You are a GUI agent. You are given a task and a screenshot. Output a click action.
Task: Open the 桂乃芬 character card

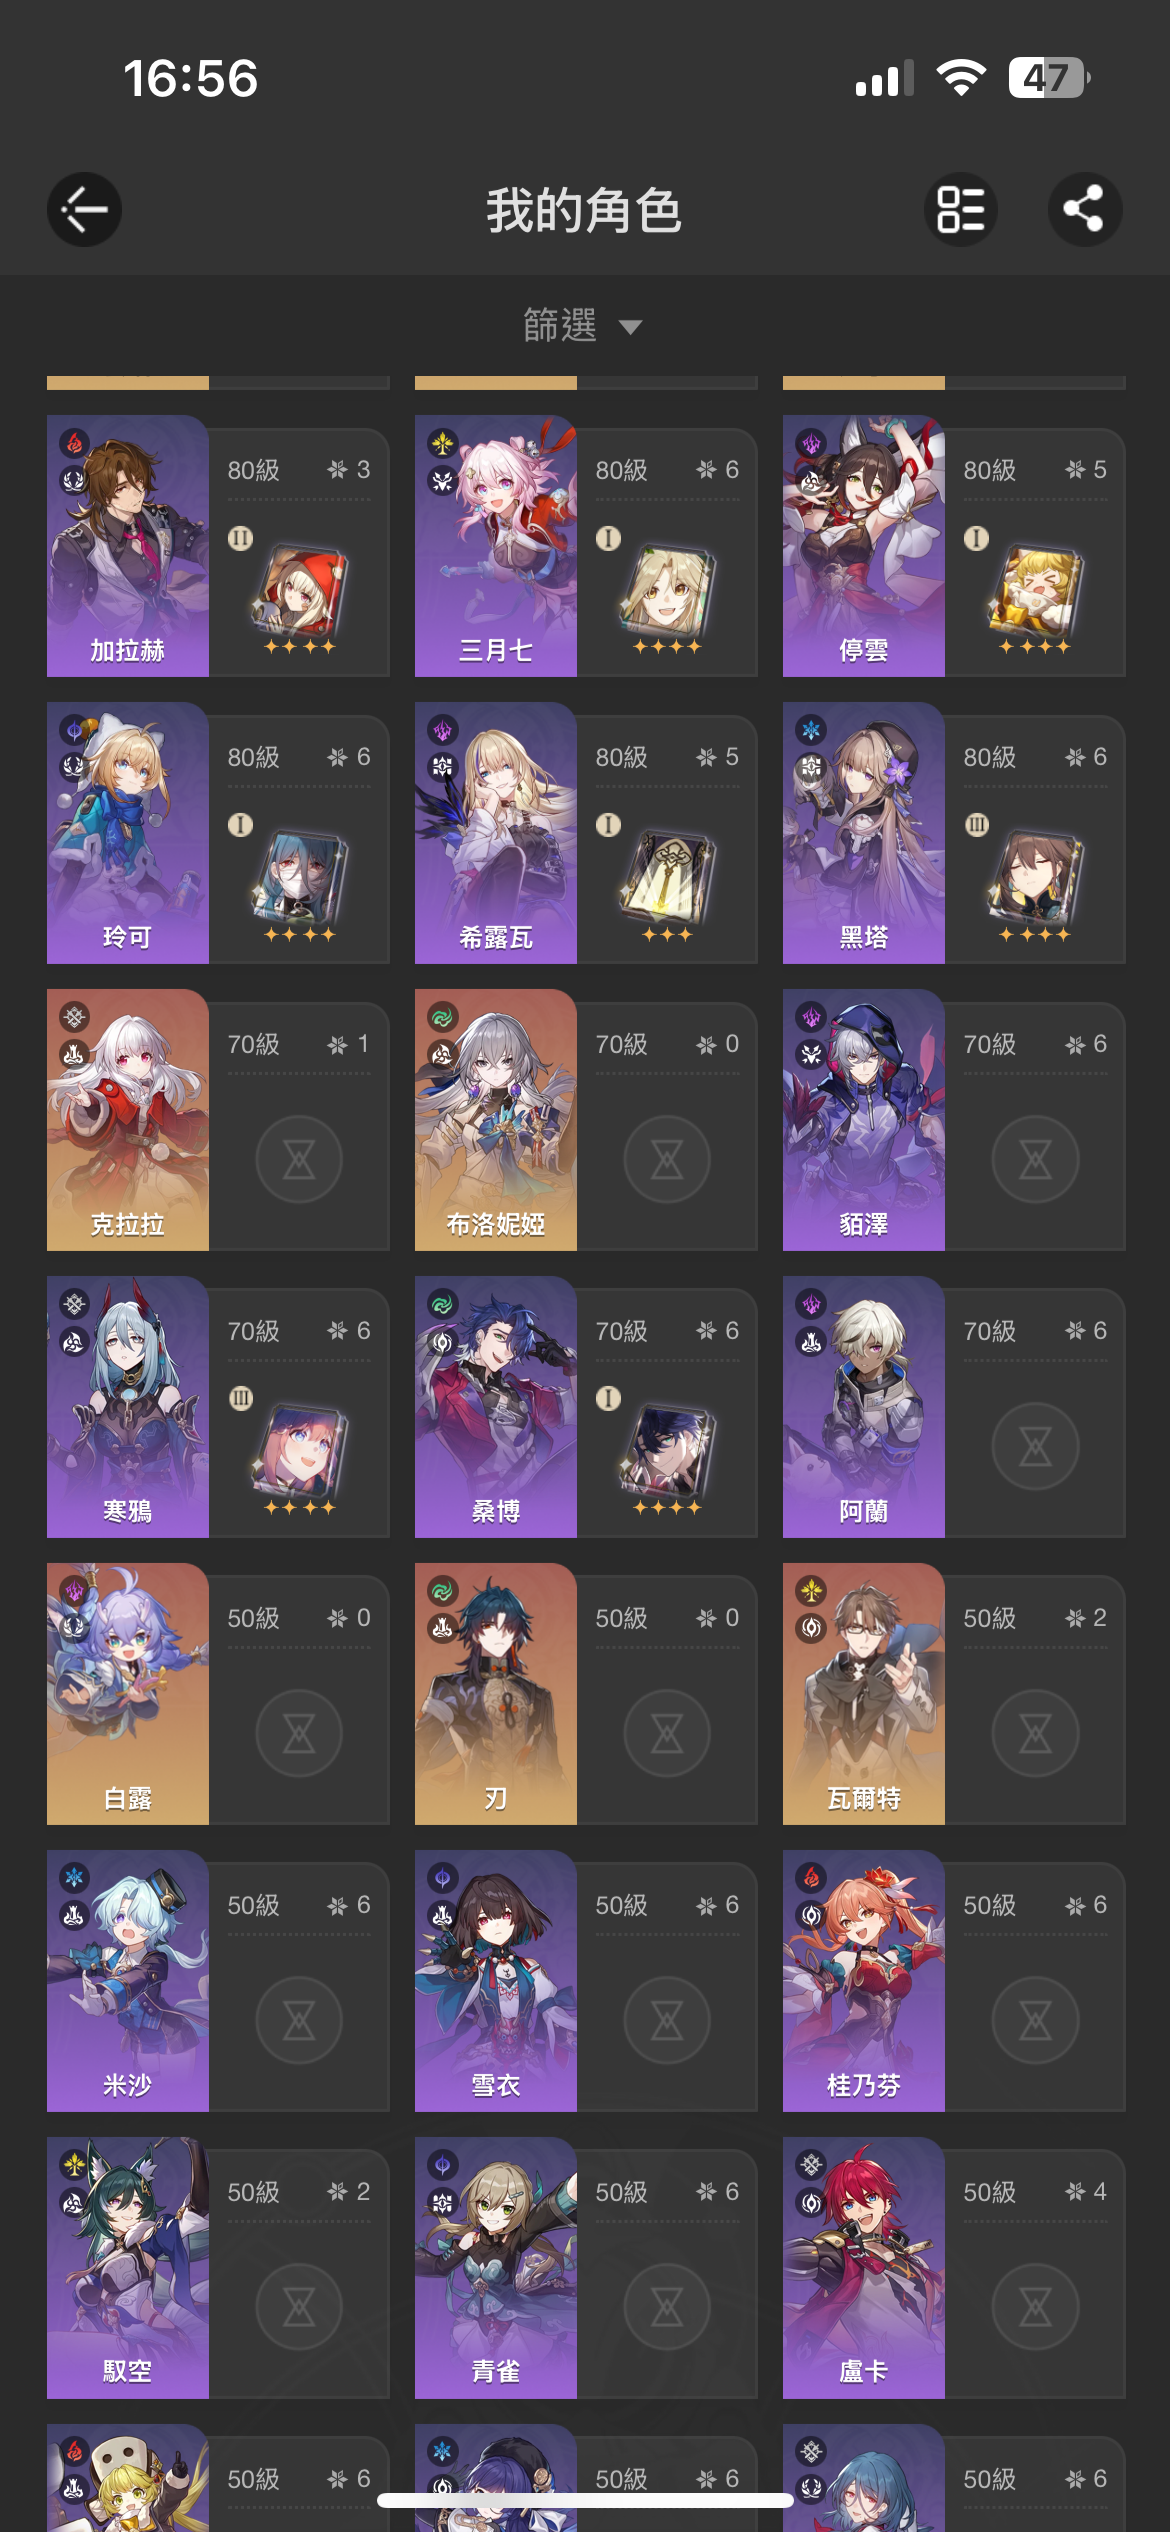tap(954, 1981)
